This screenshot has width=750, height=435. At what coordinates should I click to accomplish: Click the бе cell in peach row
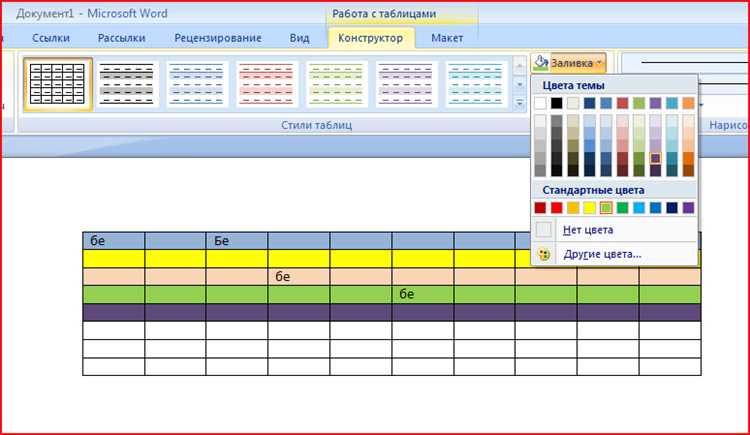(x=298, y=277)
